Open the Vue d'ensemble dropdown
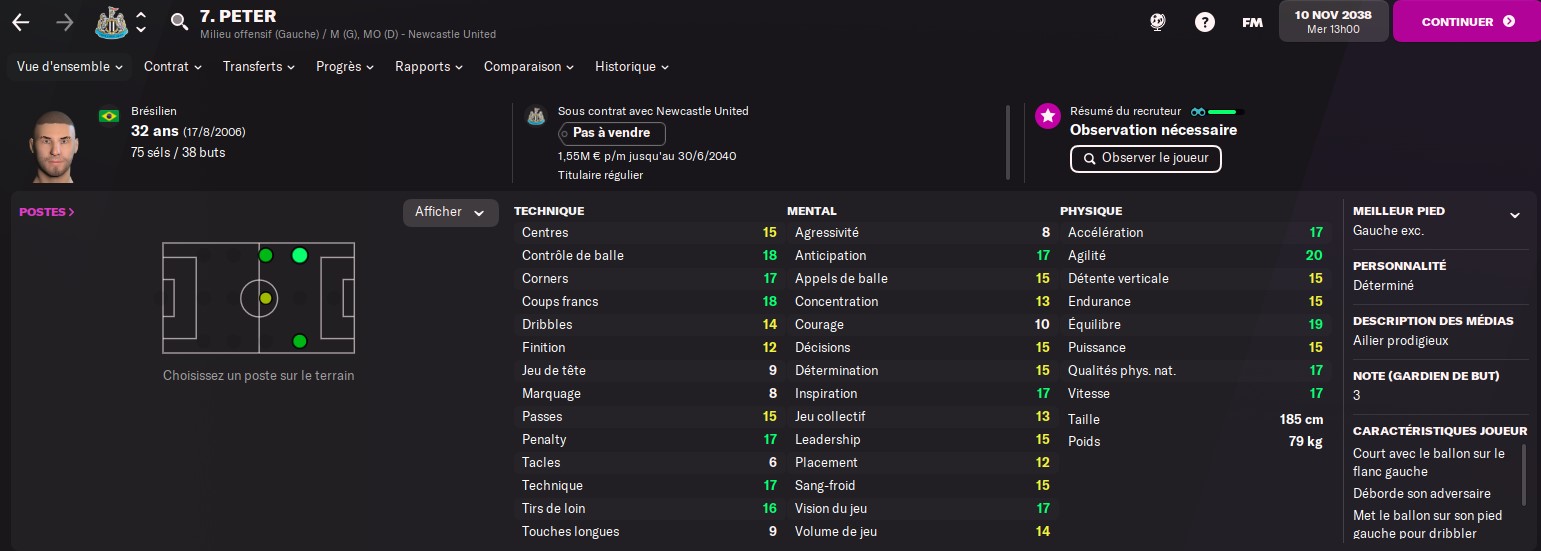Image resolution: width=1541 pixels, height=551 pixels. [70, 67]
